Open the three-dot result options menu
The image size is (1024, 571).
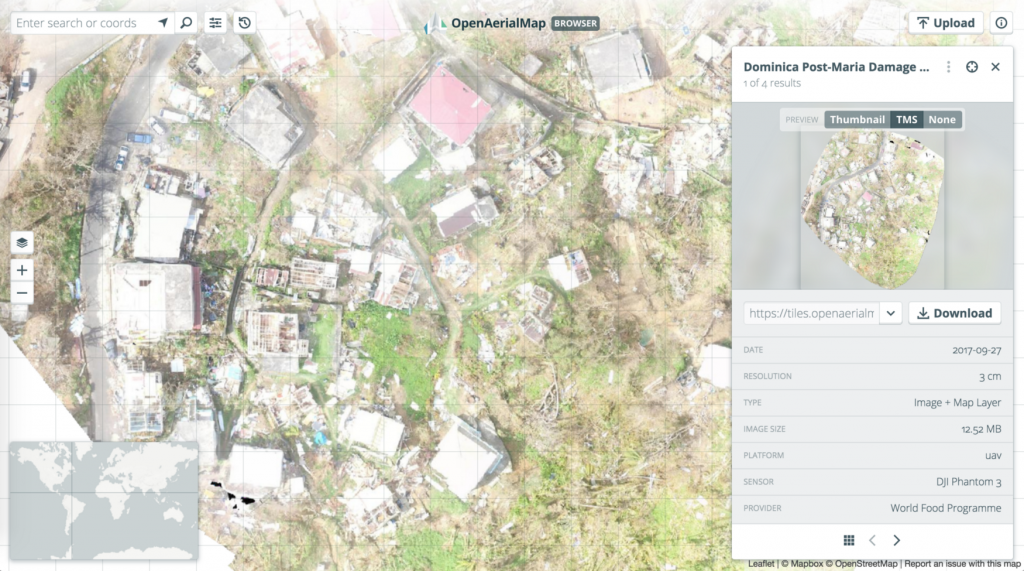tap(949, 67)
